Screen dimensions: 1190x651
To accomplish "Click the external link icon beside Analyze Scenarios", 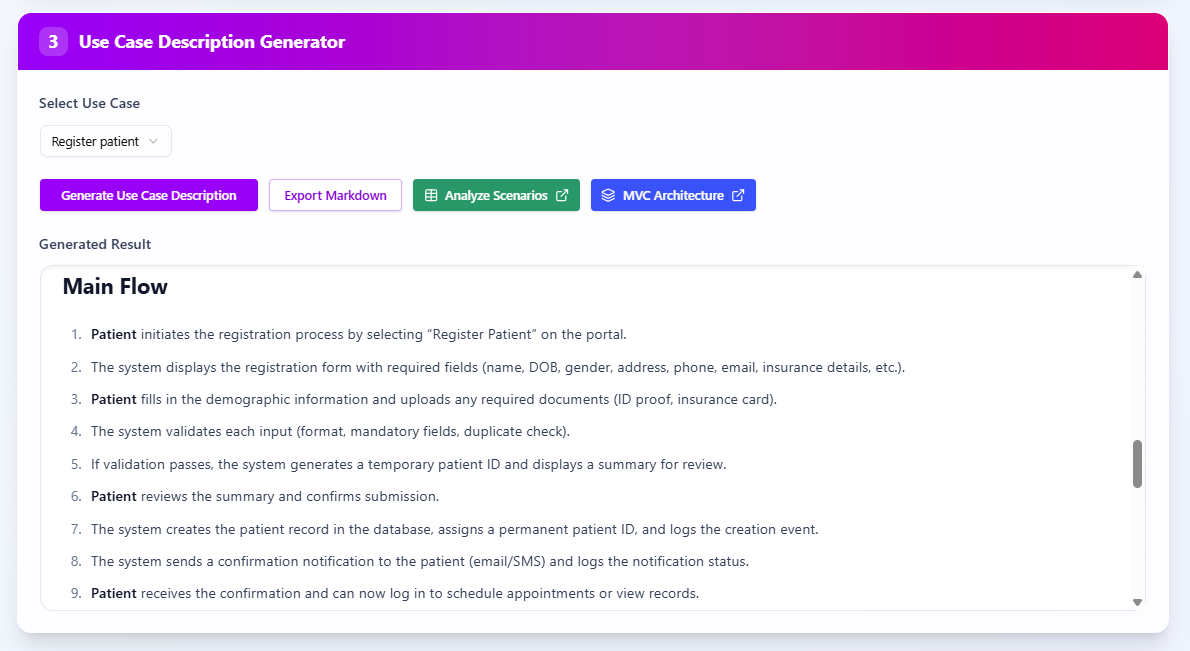I will click(562, 195).
